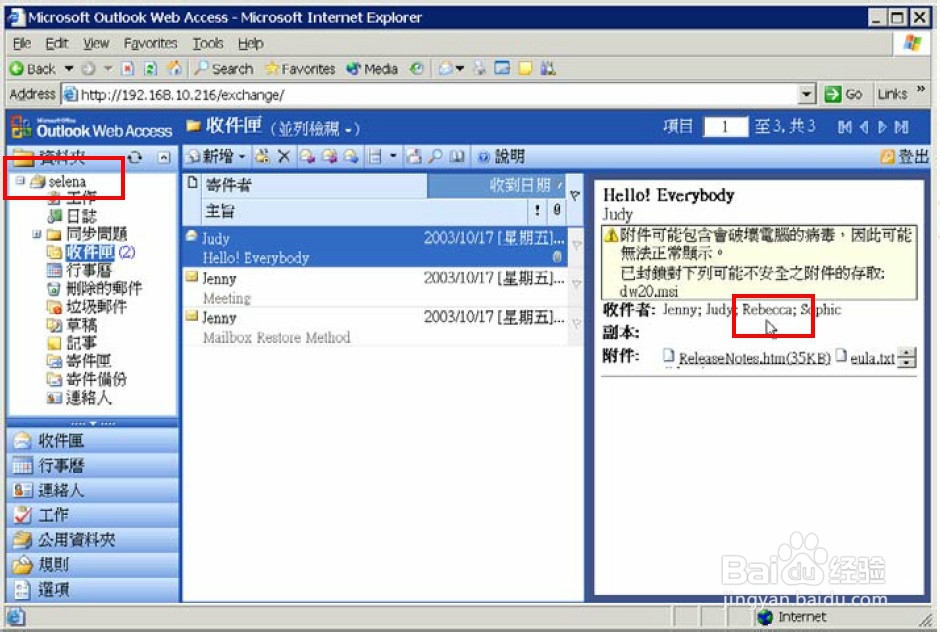This screenshot has height=632, width=940.
Task: Click the IE Home icon
Action: [174, 68]
